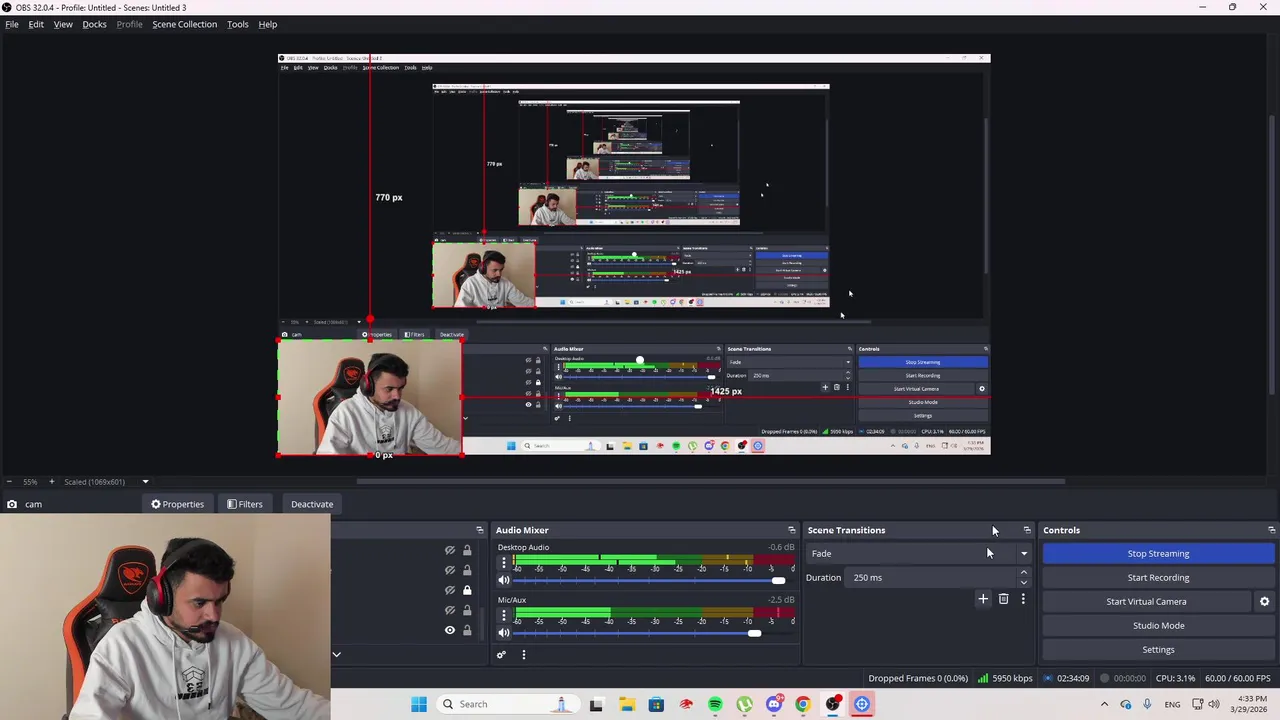Undock the Scene Transitions panel

click(x=1027, y=530)
